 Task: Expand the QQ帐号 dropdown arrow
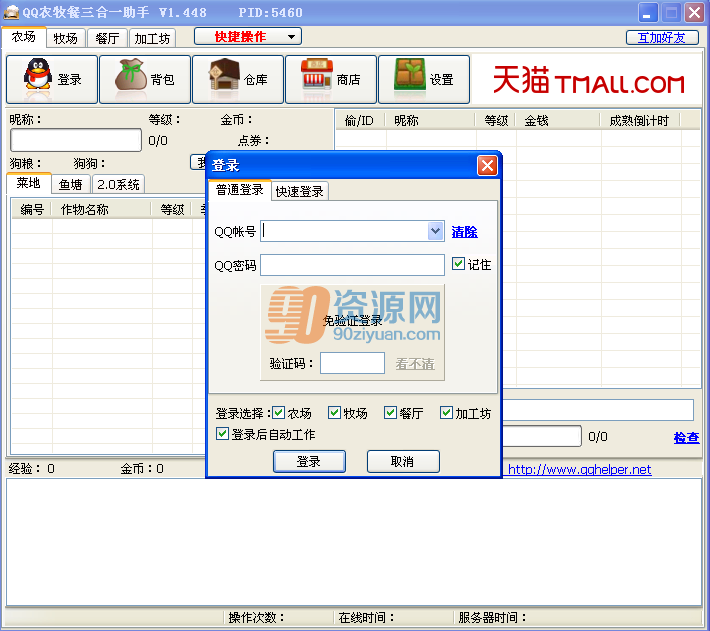pos(435,231)
